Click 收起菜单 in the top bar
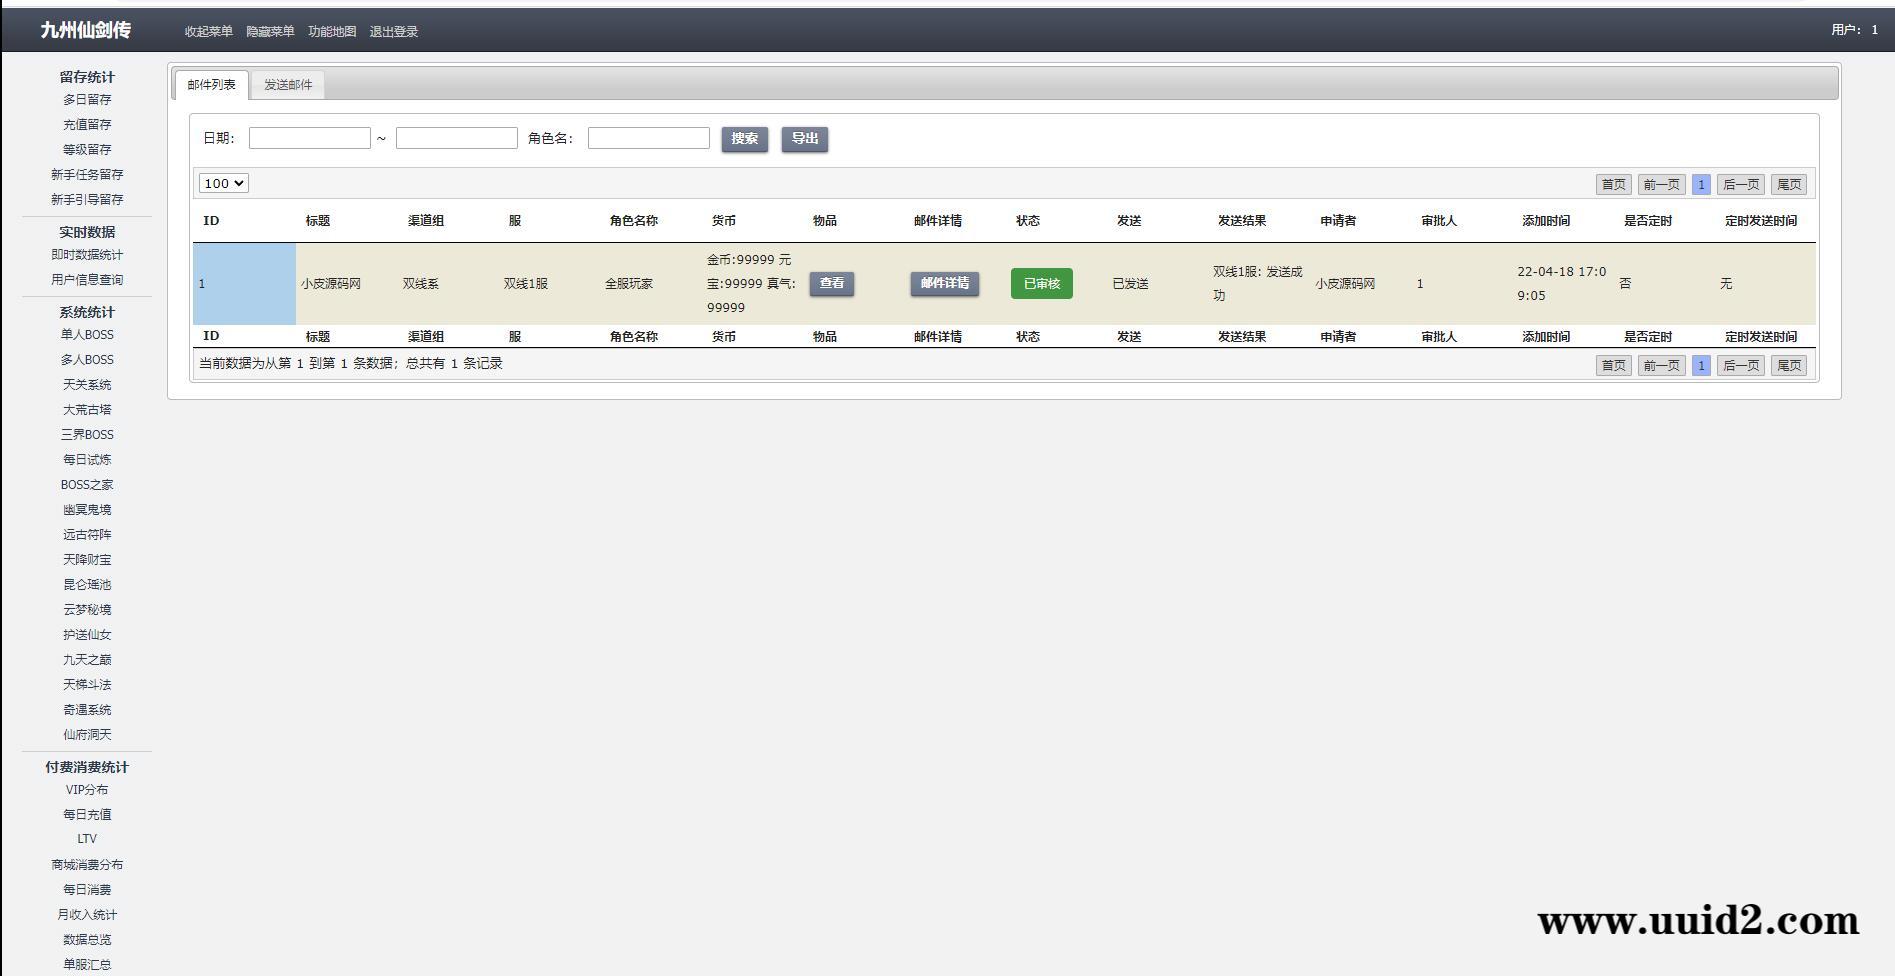Viewport: 1895px width, 976px height. 208,32
